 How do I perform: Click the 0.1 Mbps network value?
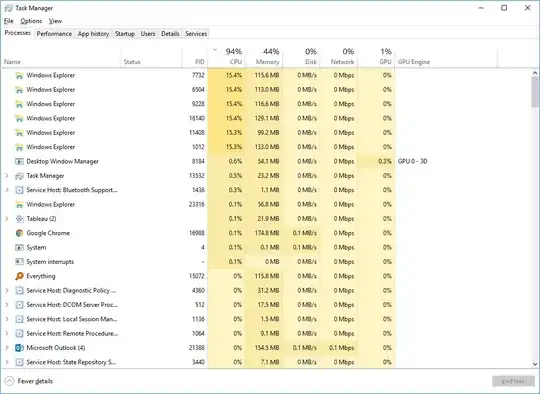coord(341,348)
